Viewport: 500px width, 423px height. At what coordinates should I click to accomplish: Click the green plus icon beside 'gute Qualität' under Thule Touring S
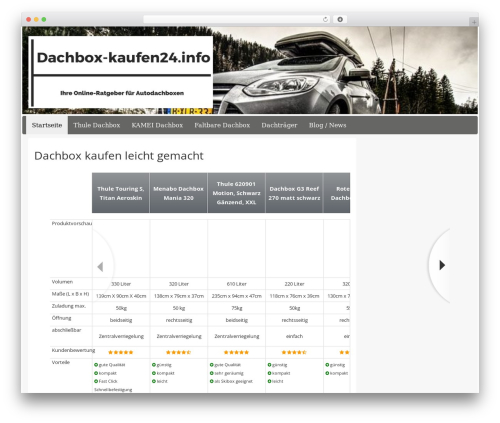coord(96,365)
